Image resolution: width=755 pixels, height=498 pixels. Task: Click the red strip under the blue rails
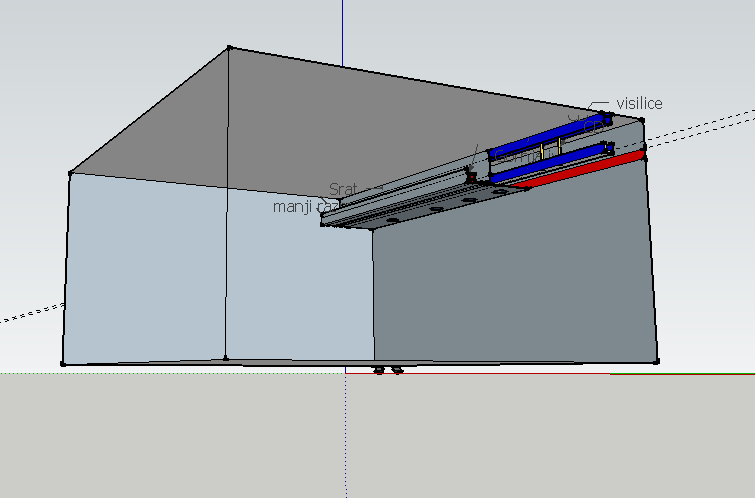(x=580, y=171)
